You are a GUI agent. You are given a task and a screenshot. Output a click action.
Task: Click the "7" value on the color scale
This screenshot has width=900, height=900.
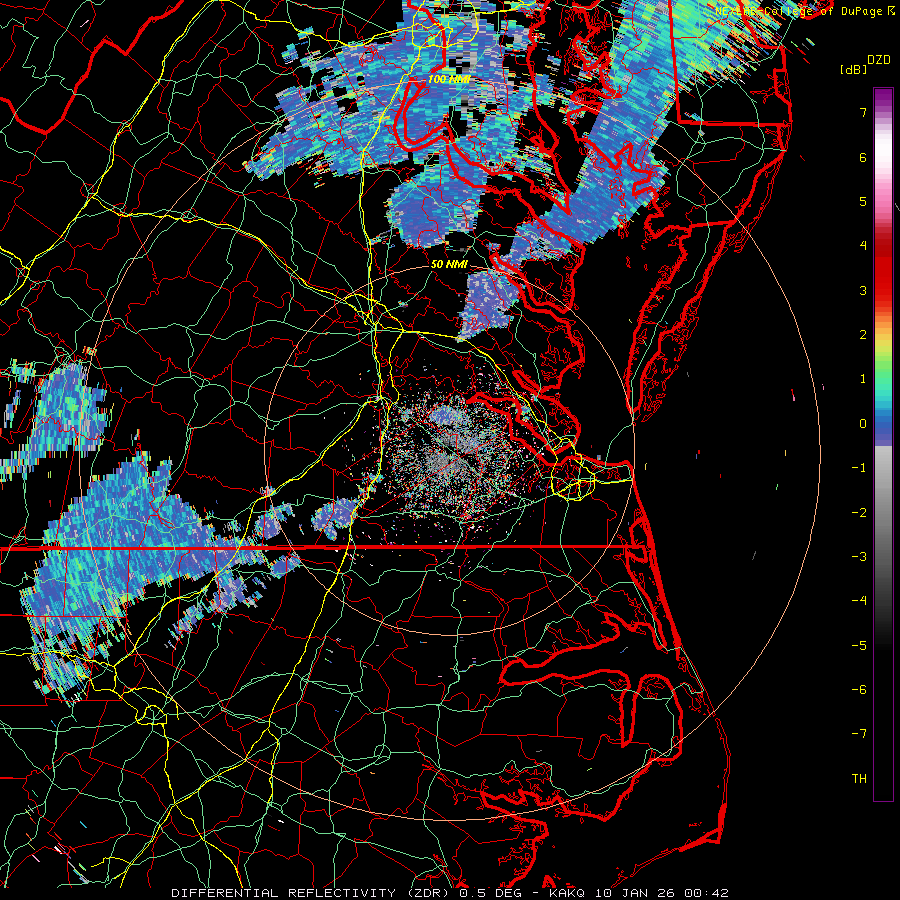tap(863, 112)
